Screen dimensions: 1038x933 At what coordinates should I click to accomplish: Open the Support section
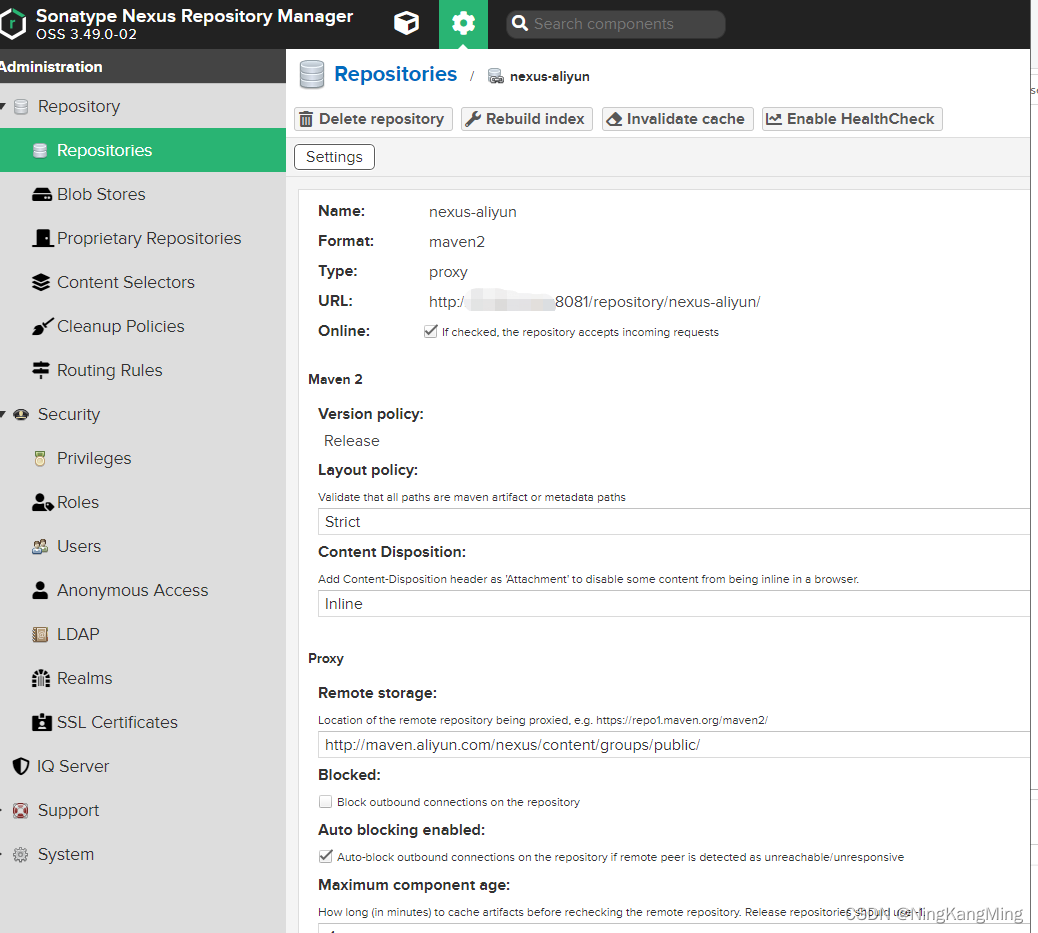pyautogui.click(x=68, y=810)
